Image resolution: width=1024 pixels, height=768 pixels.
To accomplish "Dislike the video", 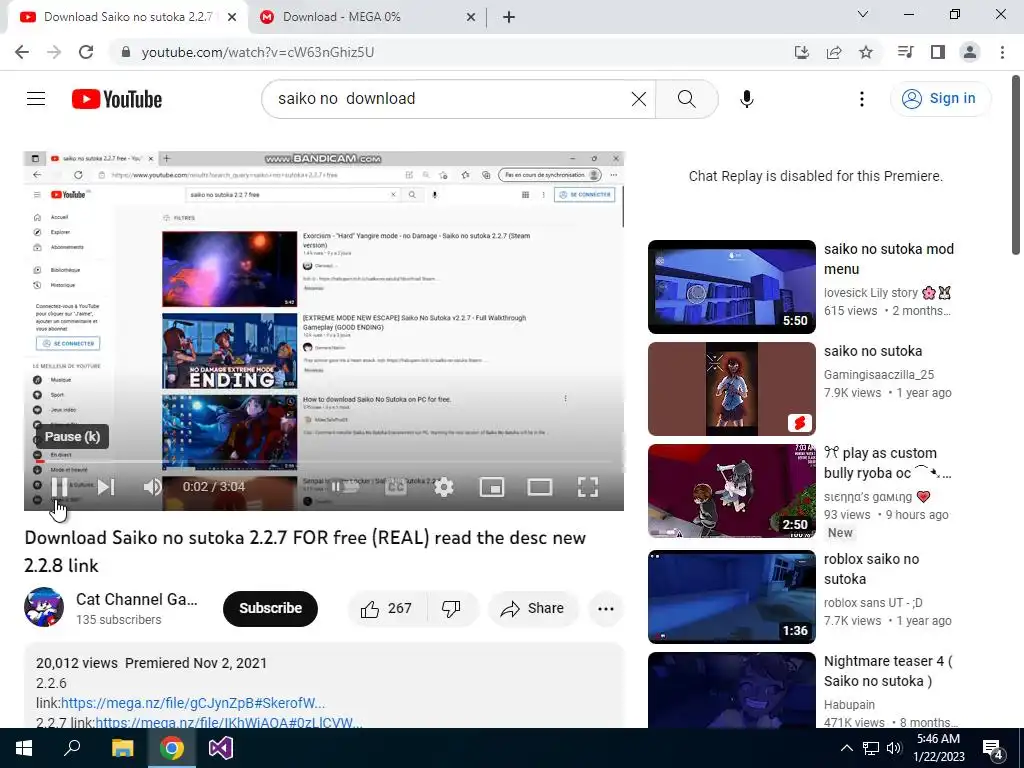I will coord(451,609).
